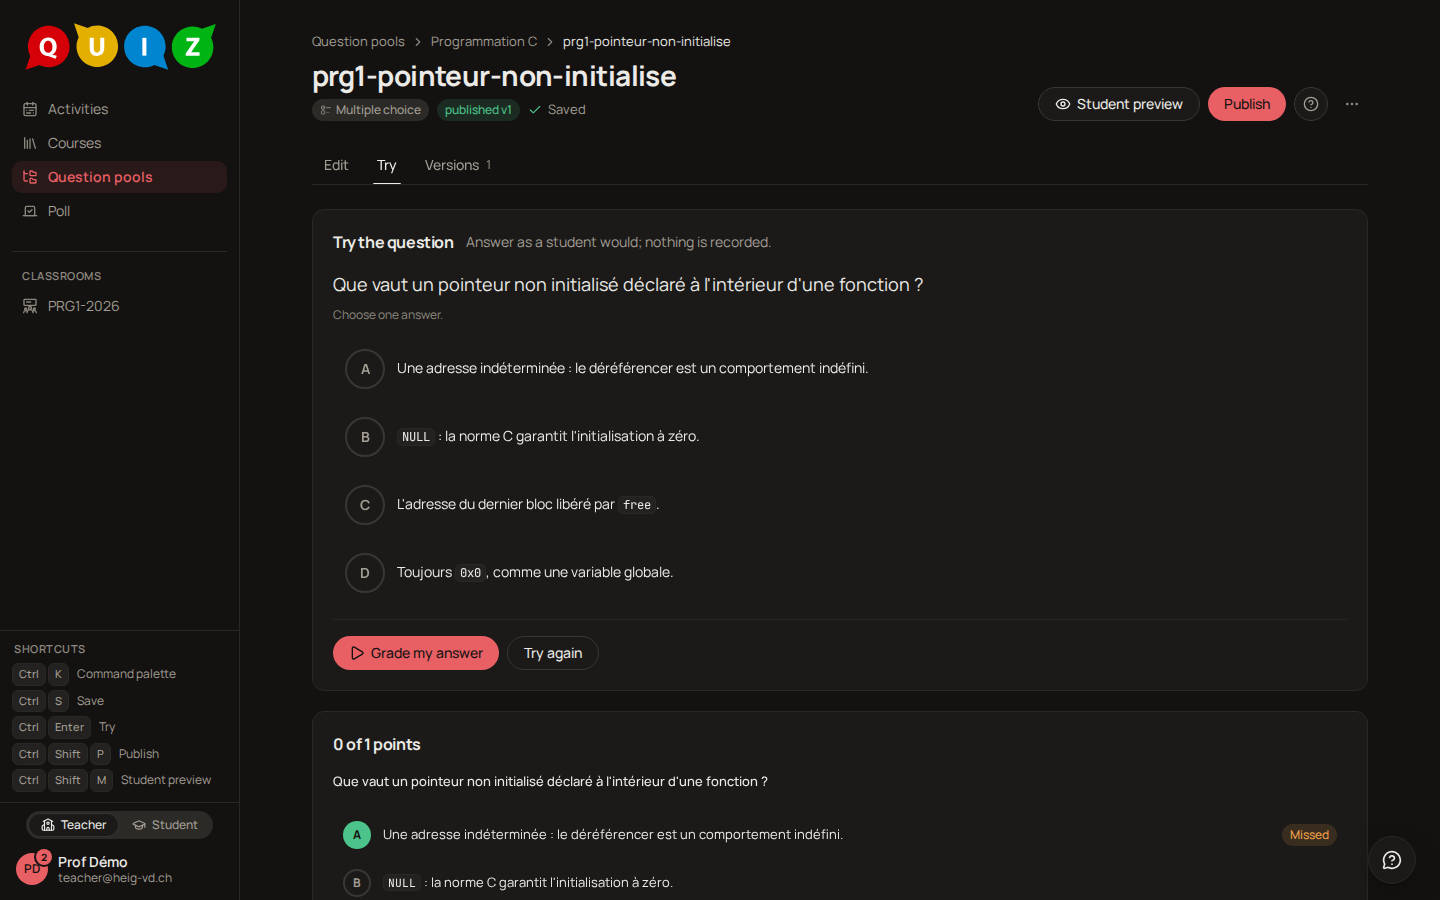Select answer option C radio

365,505
